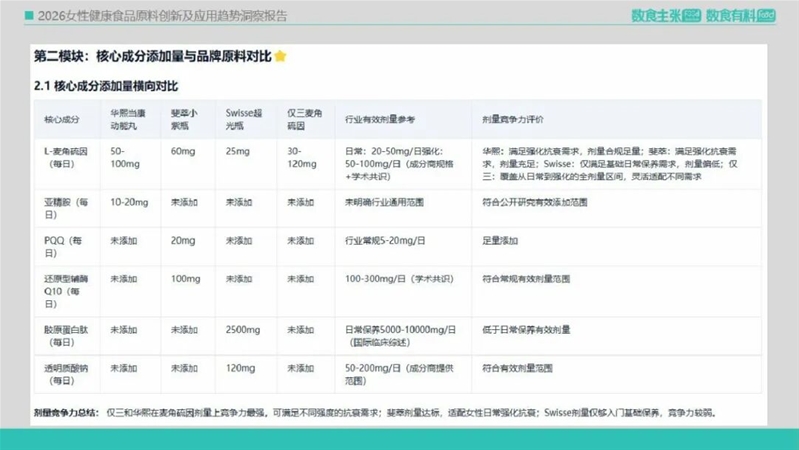Click the 数食有料 logo in the header
Image resolution: width=799 pixels, height=450 pixels.
click(x=740, y=16)
